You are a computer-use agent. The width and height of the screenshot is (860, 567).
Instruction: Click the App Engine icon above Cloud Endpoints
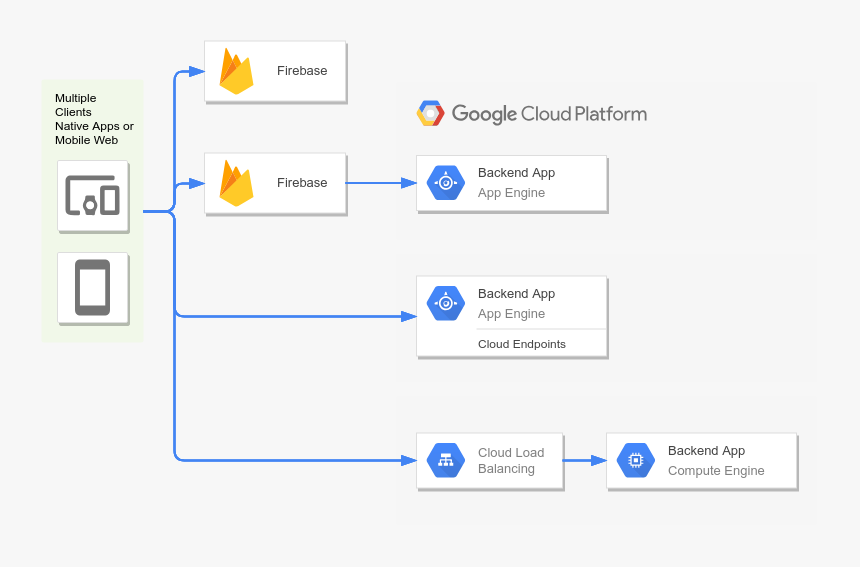coord(446,303)
